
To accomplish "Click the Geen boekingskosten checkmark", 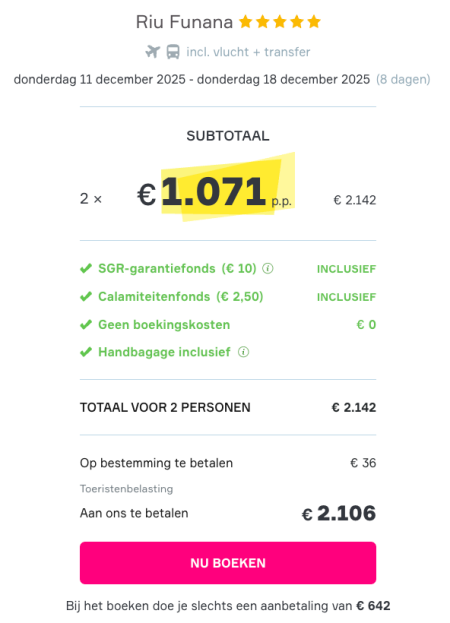I will coord(86,325).
